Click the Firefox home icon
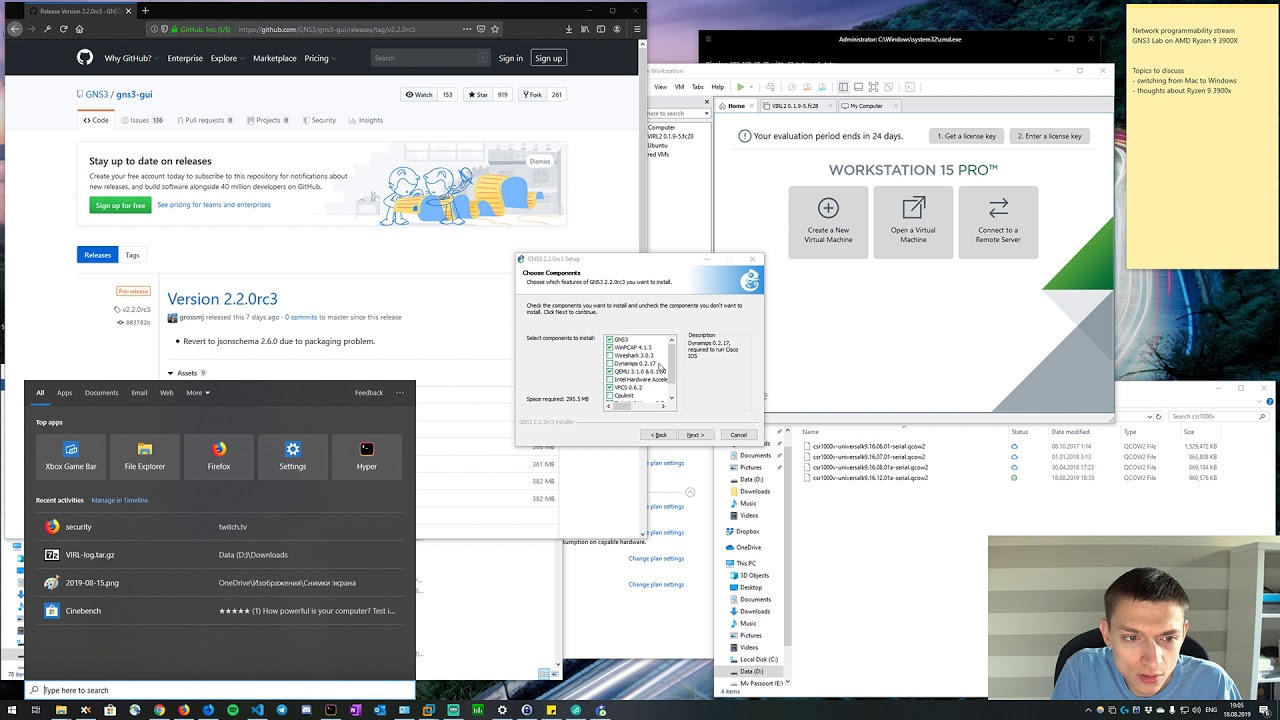The width and height of the screenshot is (1280, 720). [79, 29]
